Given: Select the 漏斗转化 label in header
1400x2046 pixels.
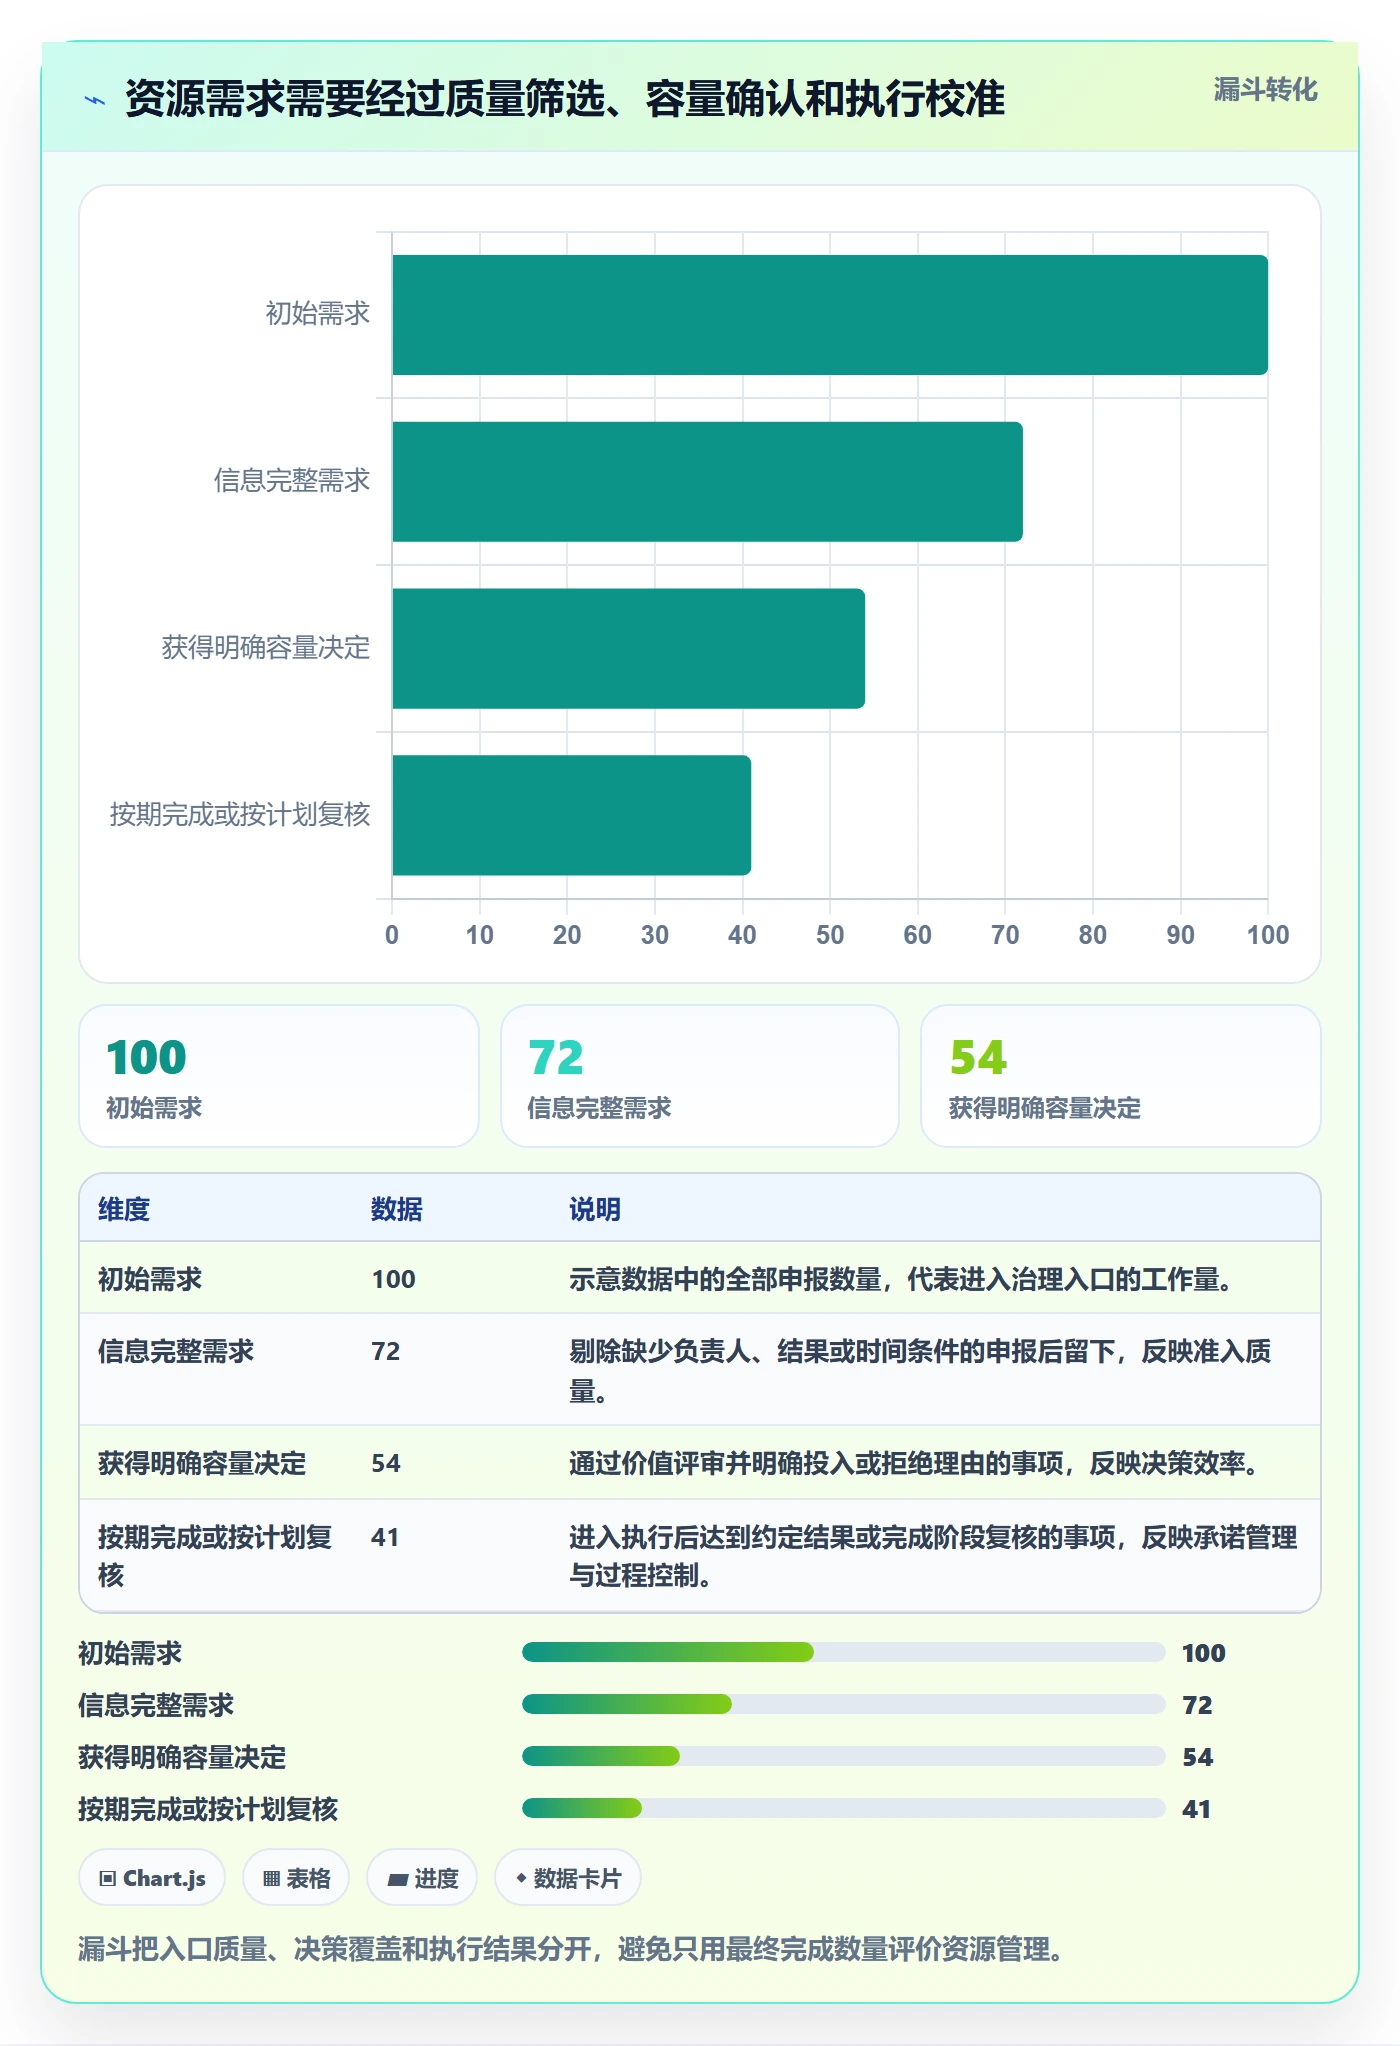Looking at the screenshot, I should 1265,90.
